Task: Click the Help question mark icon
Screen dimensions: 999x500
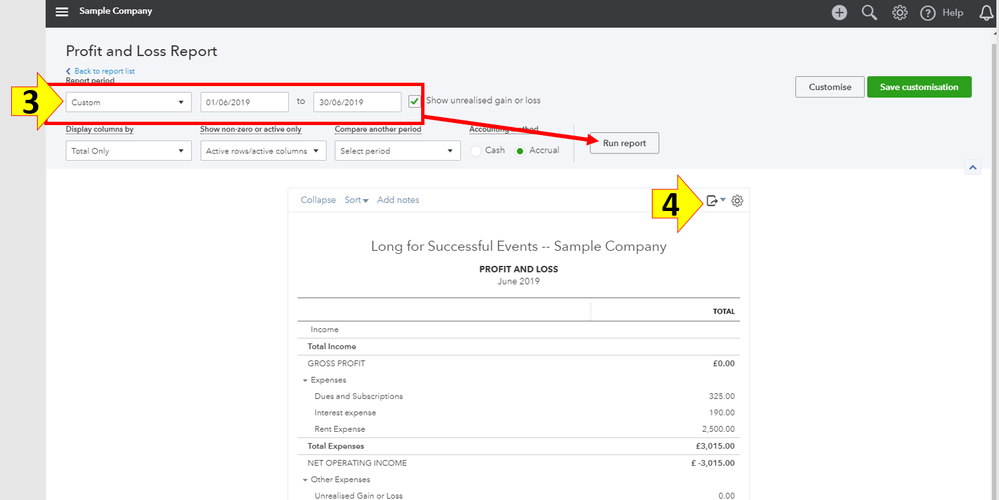Action: 928,12
